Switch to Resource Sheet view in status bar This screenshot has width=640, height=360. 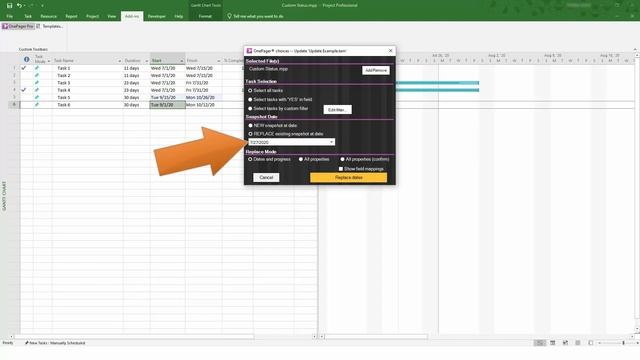point(578,343)
